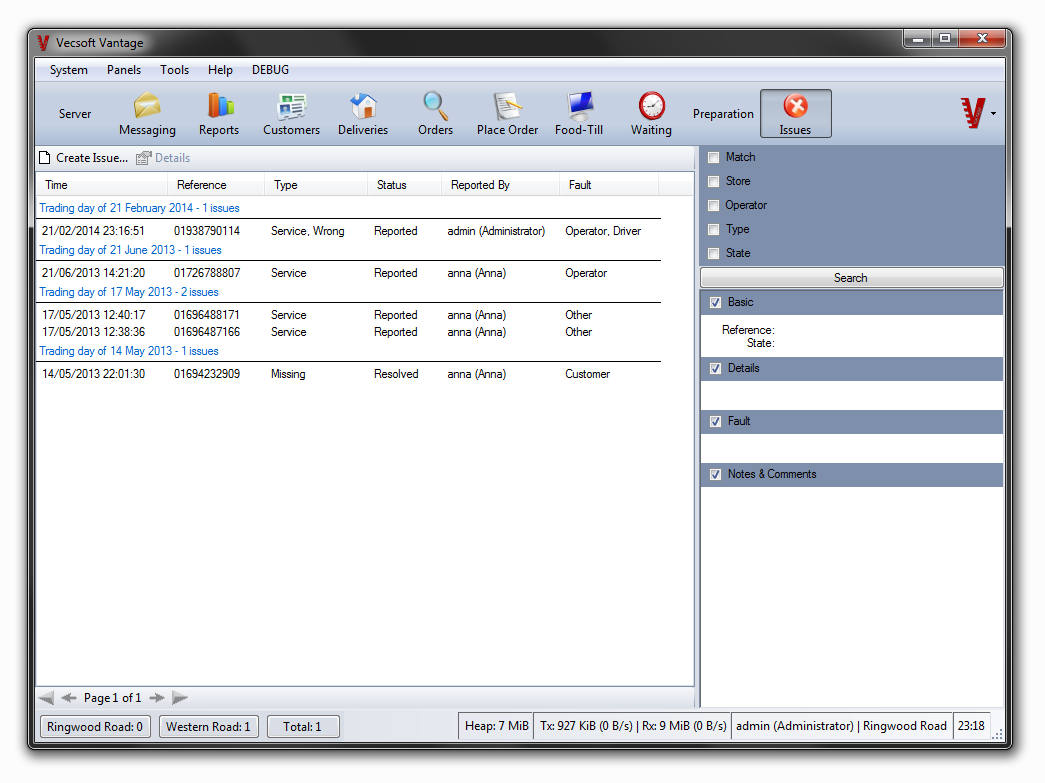Open the Waiting clock icon

tap(651, 106)
